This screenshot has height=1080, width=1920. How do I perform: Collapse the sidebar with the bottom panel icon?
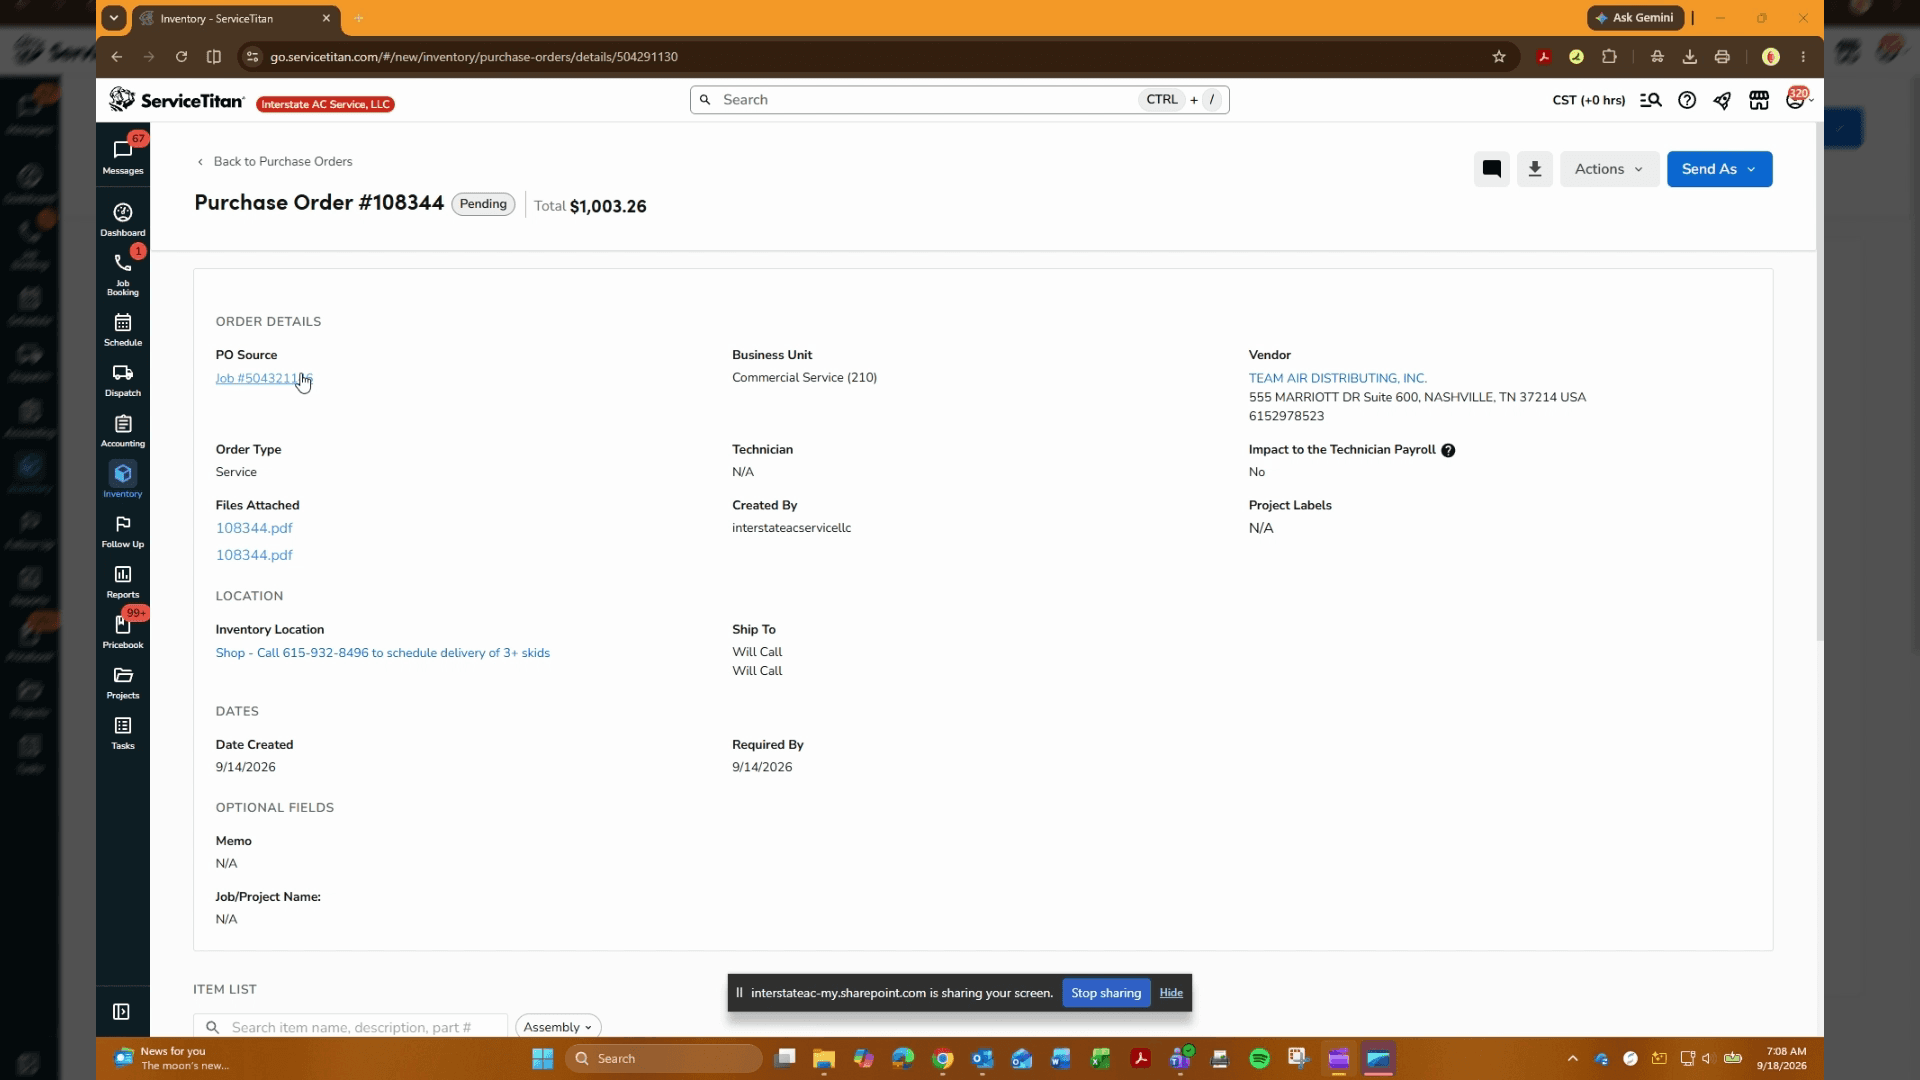click(122, 1012)
